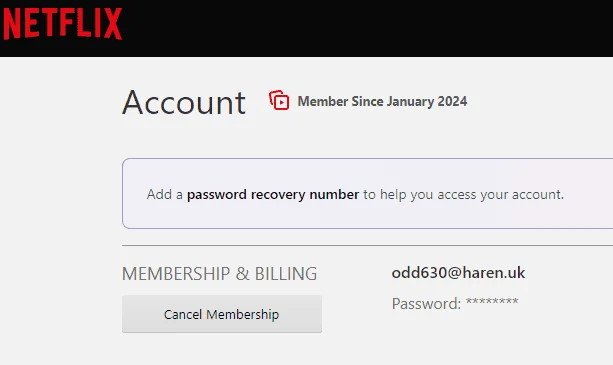Click the masked password asterisks
The width and height of the screenshot is (613, 365).
492,302
